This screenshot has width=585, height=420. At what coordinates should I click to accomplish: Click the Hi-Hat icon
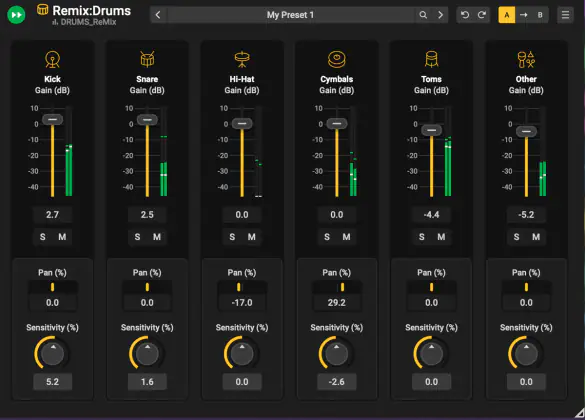tap(242, 59)
